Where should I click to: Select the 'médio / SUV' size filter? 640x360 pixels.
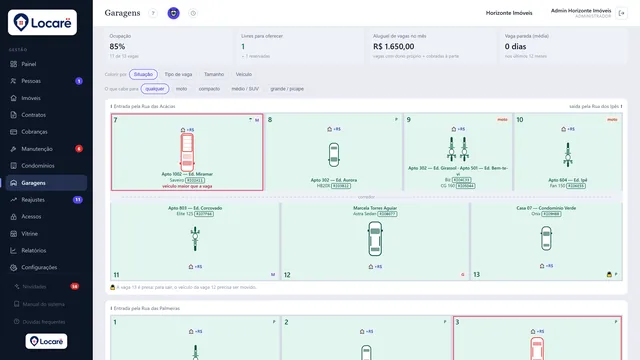click(245, 89)
